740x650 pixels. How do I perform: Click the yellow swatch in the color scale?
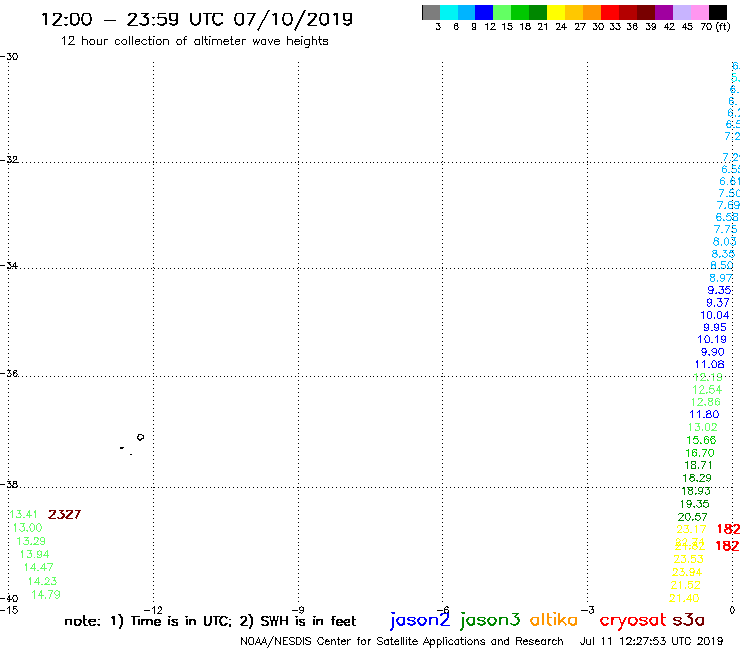[556, 12]
